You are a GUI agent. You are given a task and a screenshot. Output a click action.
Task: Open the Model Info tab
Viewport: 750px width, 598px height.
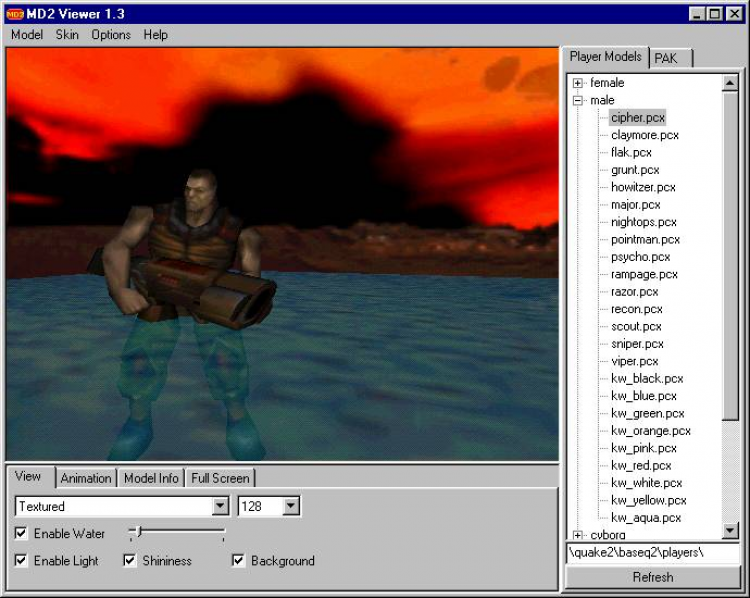click(151, 478)
